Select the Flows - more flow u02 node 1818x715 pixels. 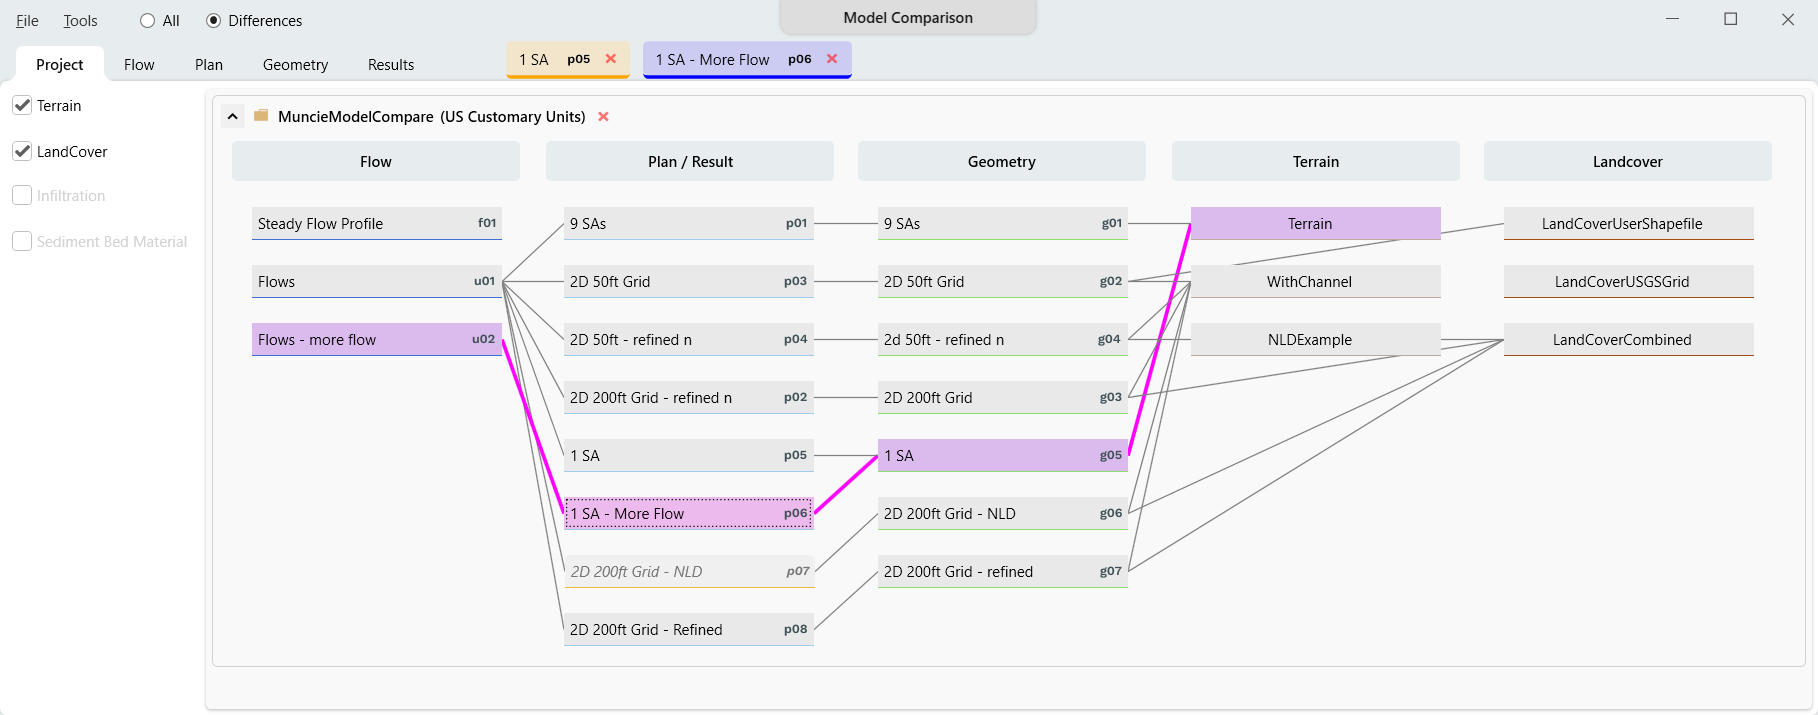pyautogui.click(x=376, y=340)
